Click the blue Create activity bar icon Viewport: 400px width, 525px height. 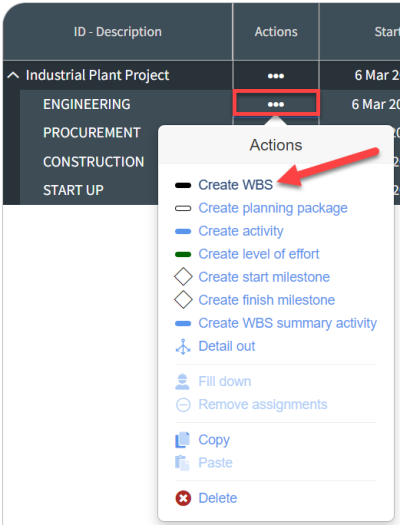click(183, 231)
